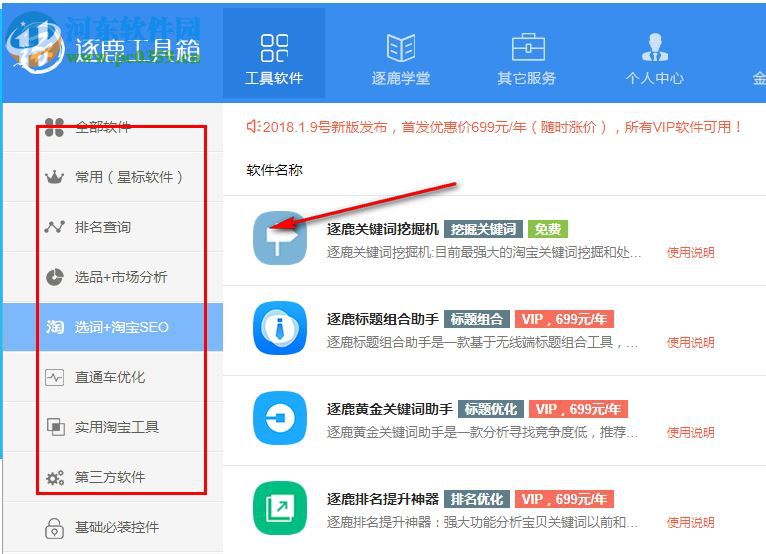
Task: Launch the 逐鹿关键词挖掘机 signpost icon
Action: [280, 238]
